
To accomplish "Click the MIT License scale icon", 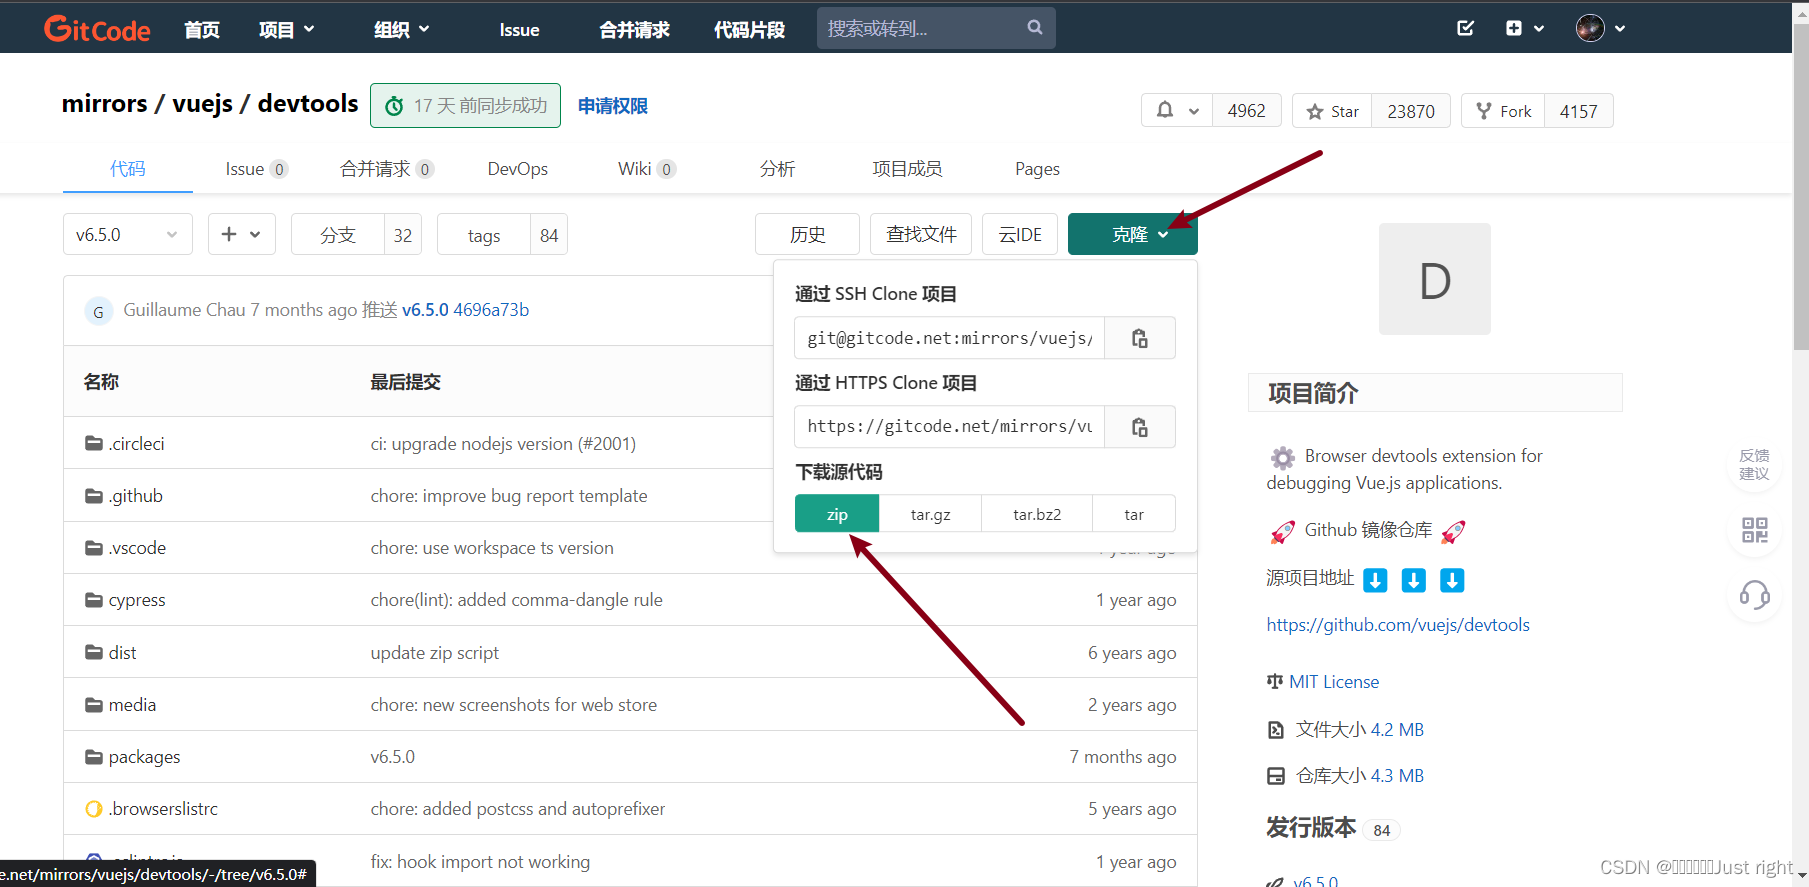I will [x=1274, y=682].
